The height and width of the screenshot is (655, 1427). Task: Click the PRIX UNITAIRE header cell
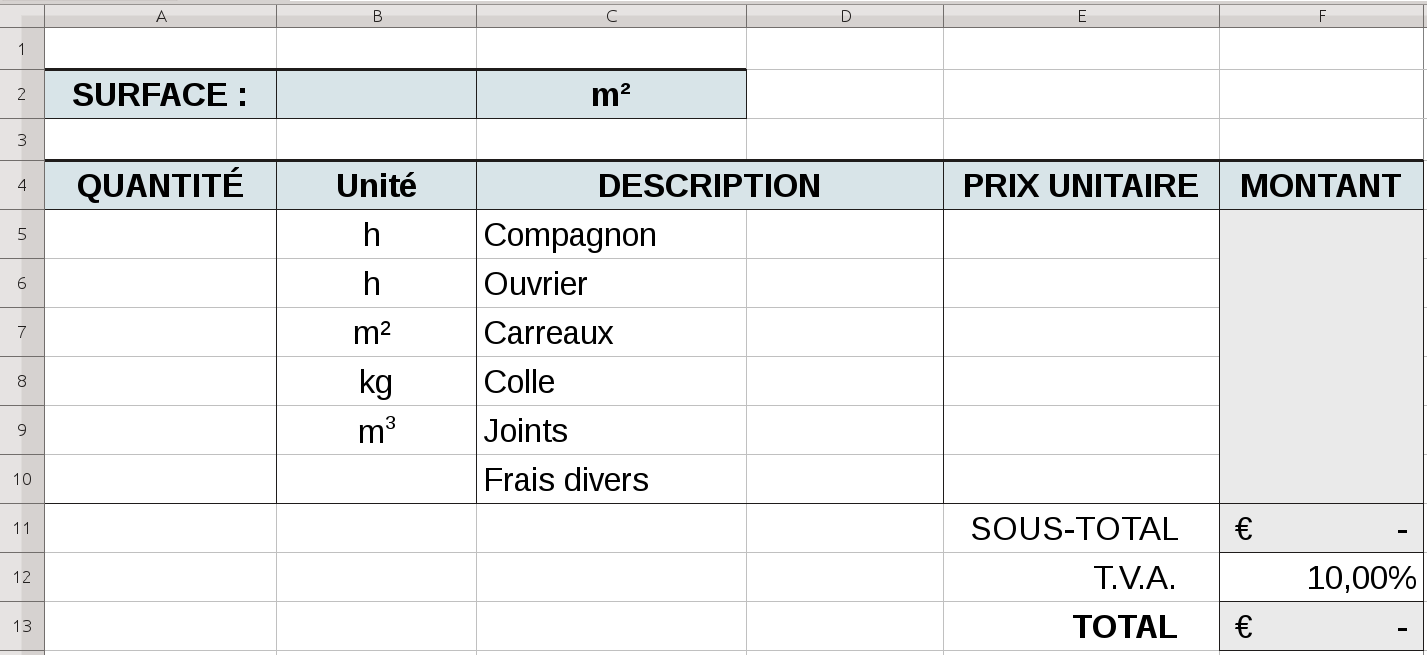coord(1080,186)
